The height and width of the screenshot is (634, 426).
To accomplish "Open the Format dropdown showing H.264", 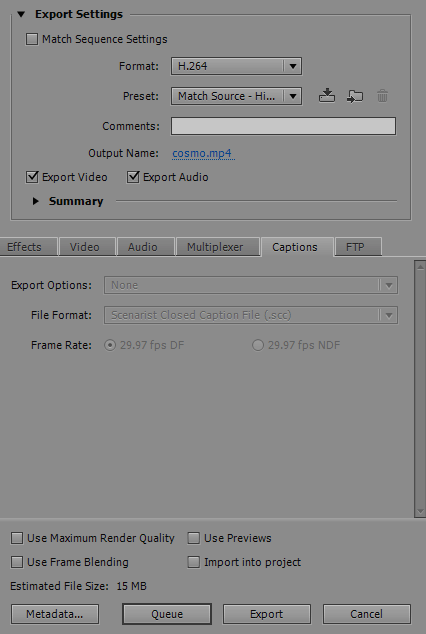I will 236,66.
